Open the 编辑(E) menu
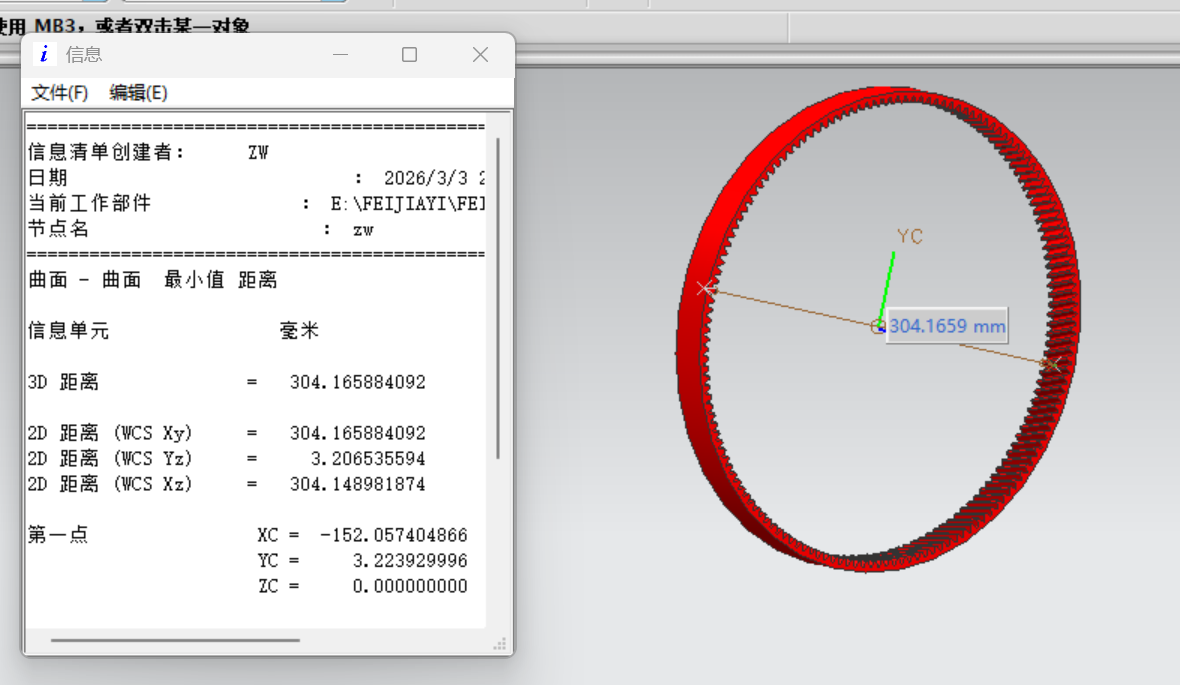The width and height of the screenshot is (1180, 685). tap(138, 93)
